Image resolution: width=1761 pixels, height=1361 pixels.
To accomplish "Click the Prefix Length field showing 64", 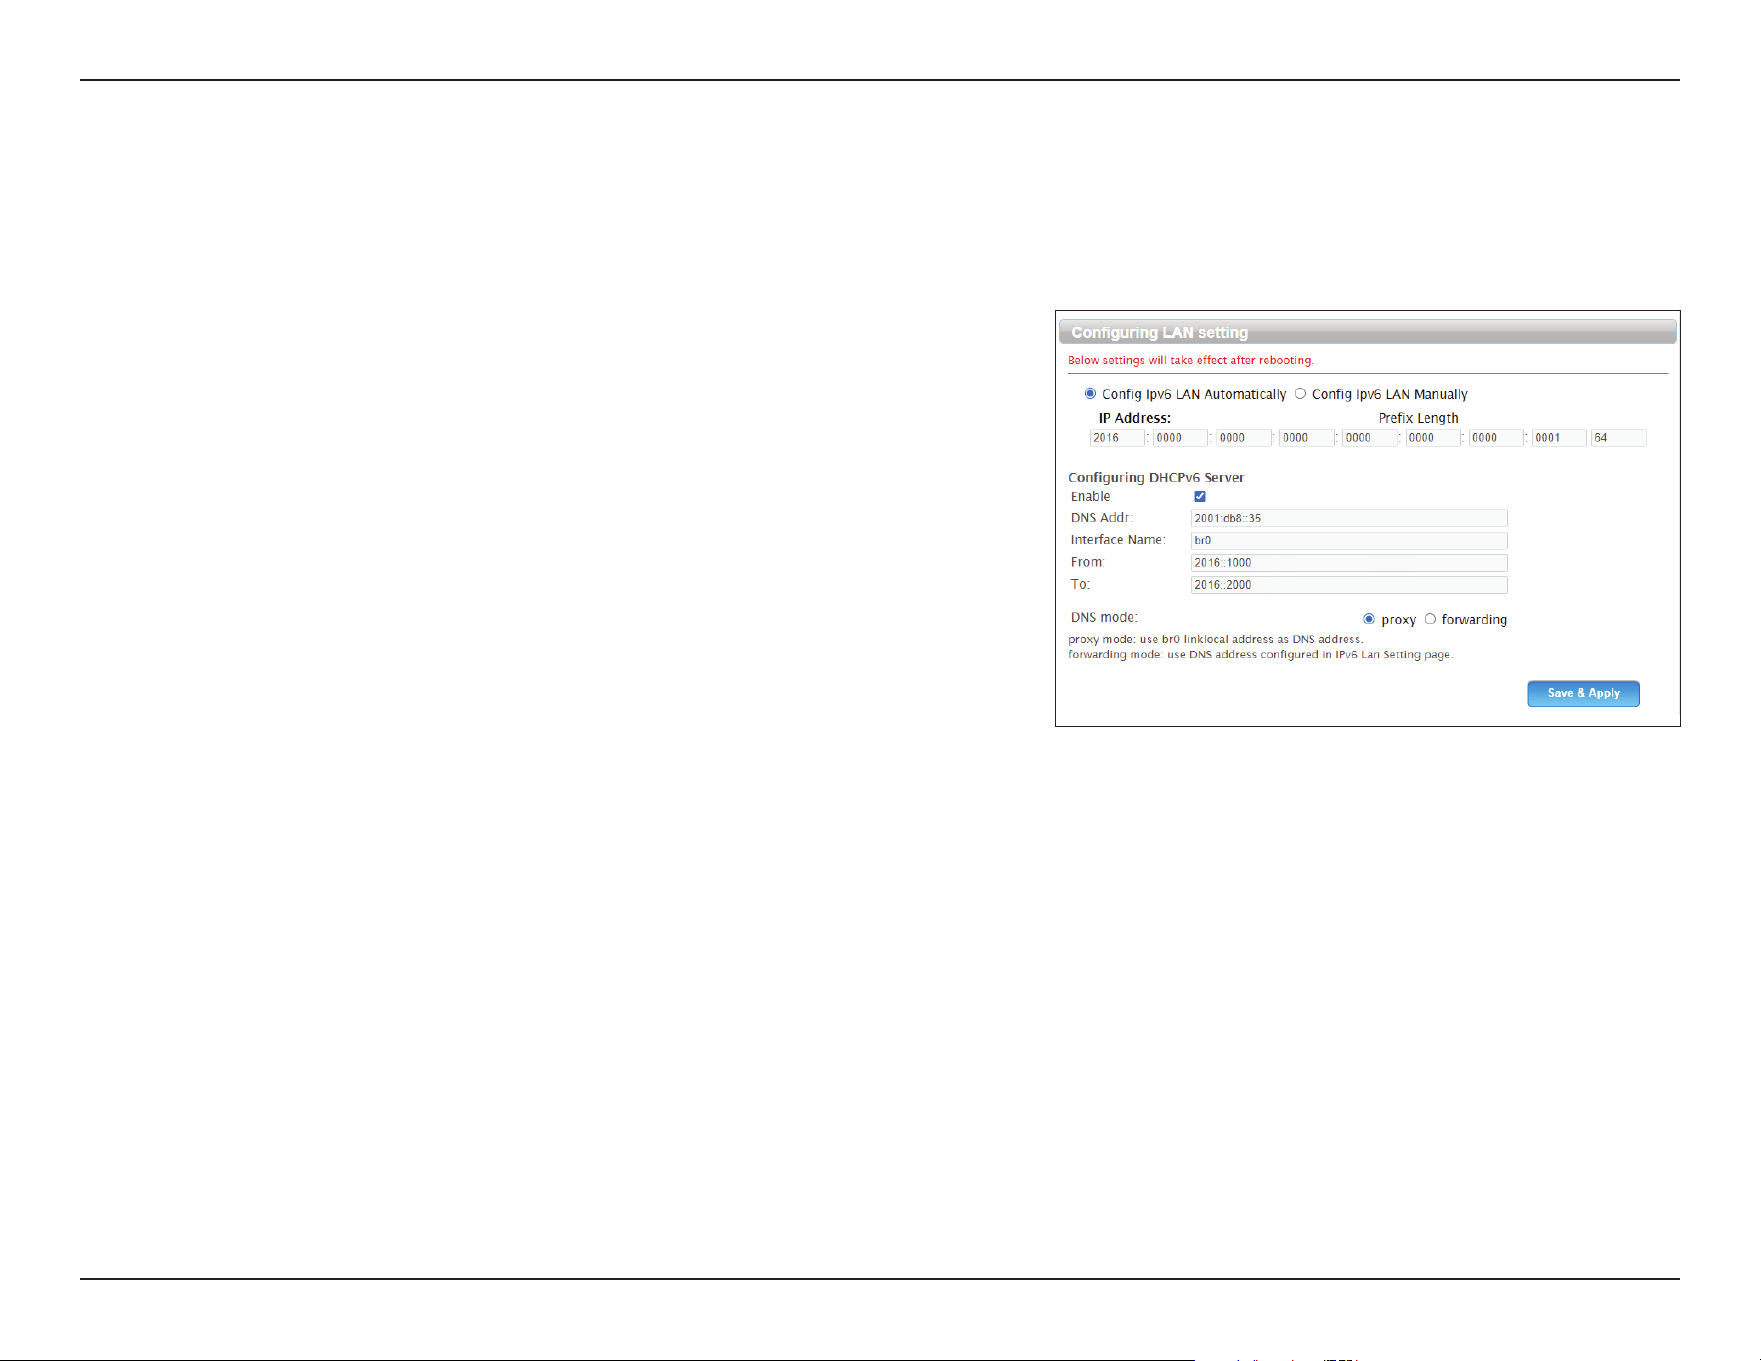I will tap(1619, 438).
